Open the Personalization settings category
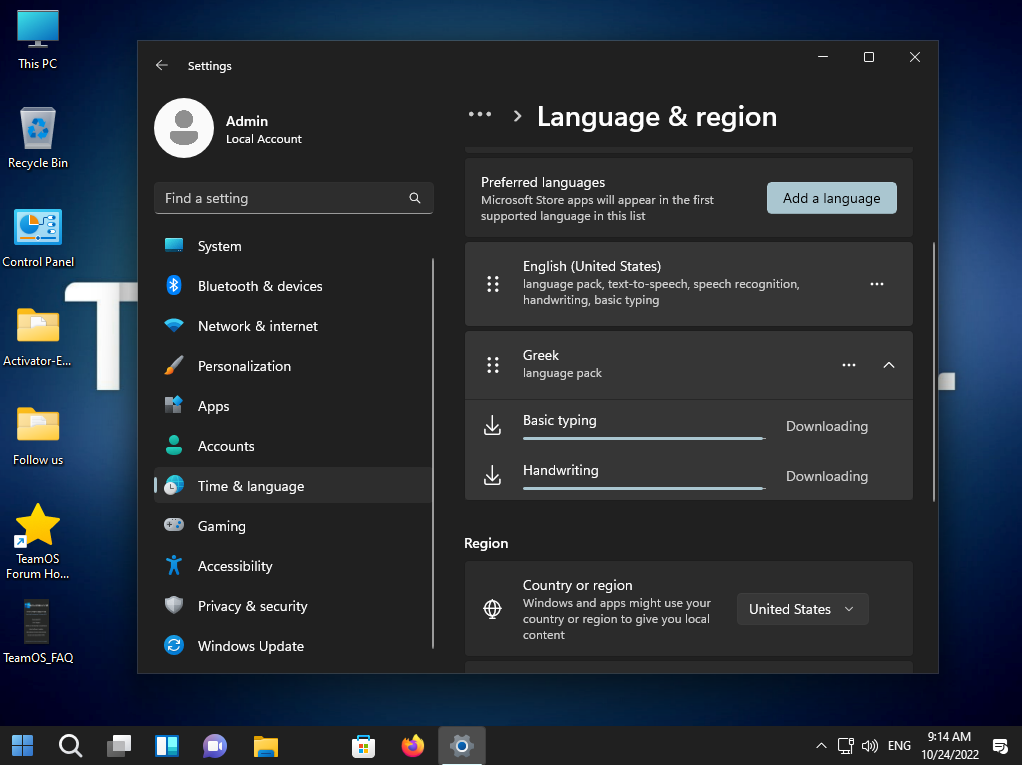 coord(244,366)
